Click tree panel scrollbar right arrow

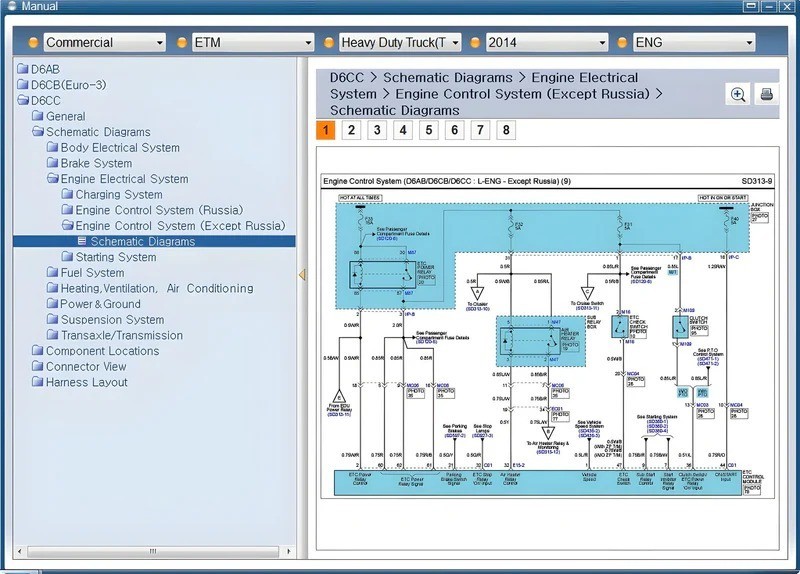coord(289,552)
